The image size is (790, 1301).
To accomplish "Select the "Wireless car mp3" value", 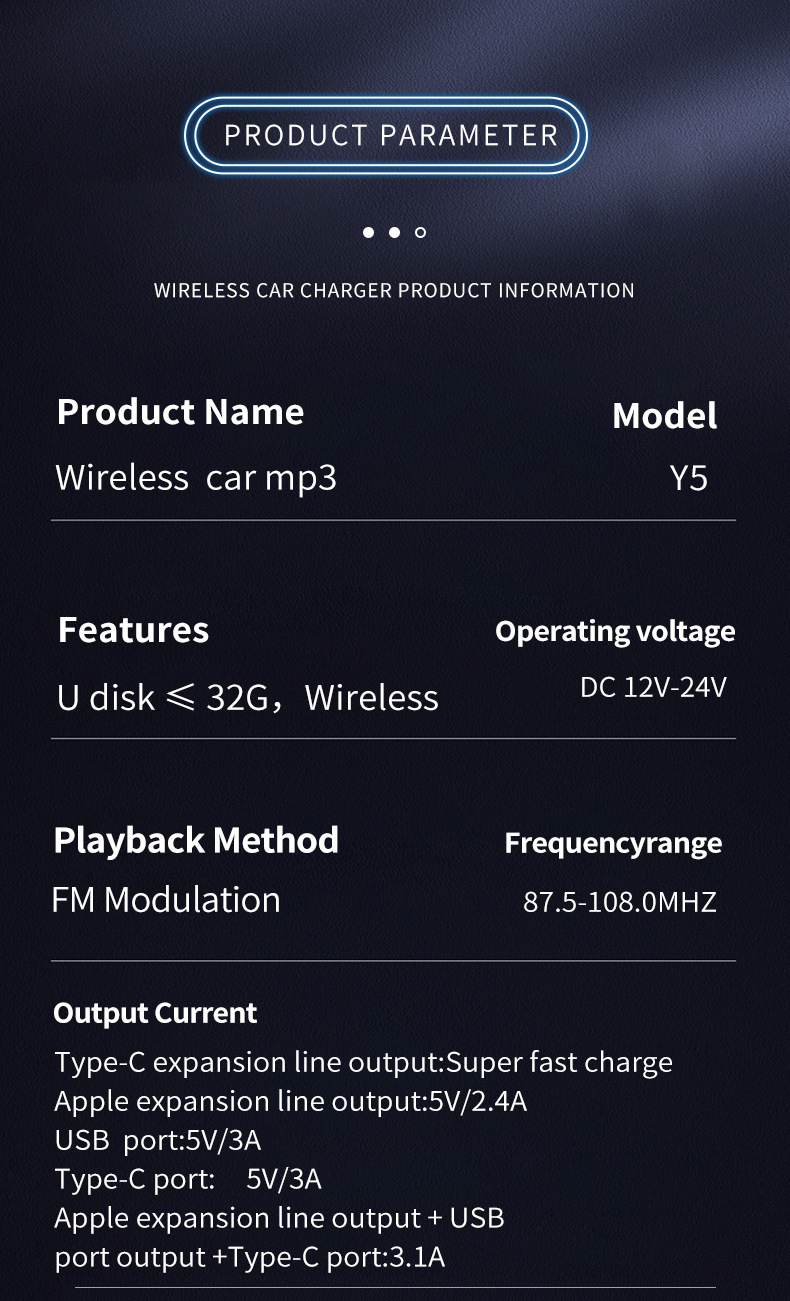I will pyautogui.click(x=196, y=478).
